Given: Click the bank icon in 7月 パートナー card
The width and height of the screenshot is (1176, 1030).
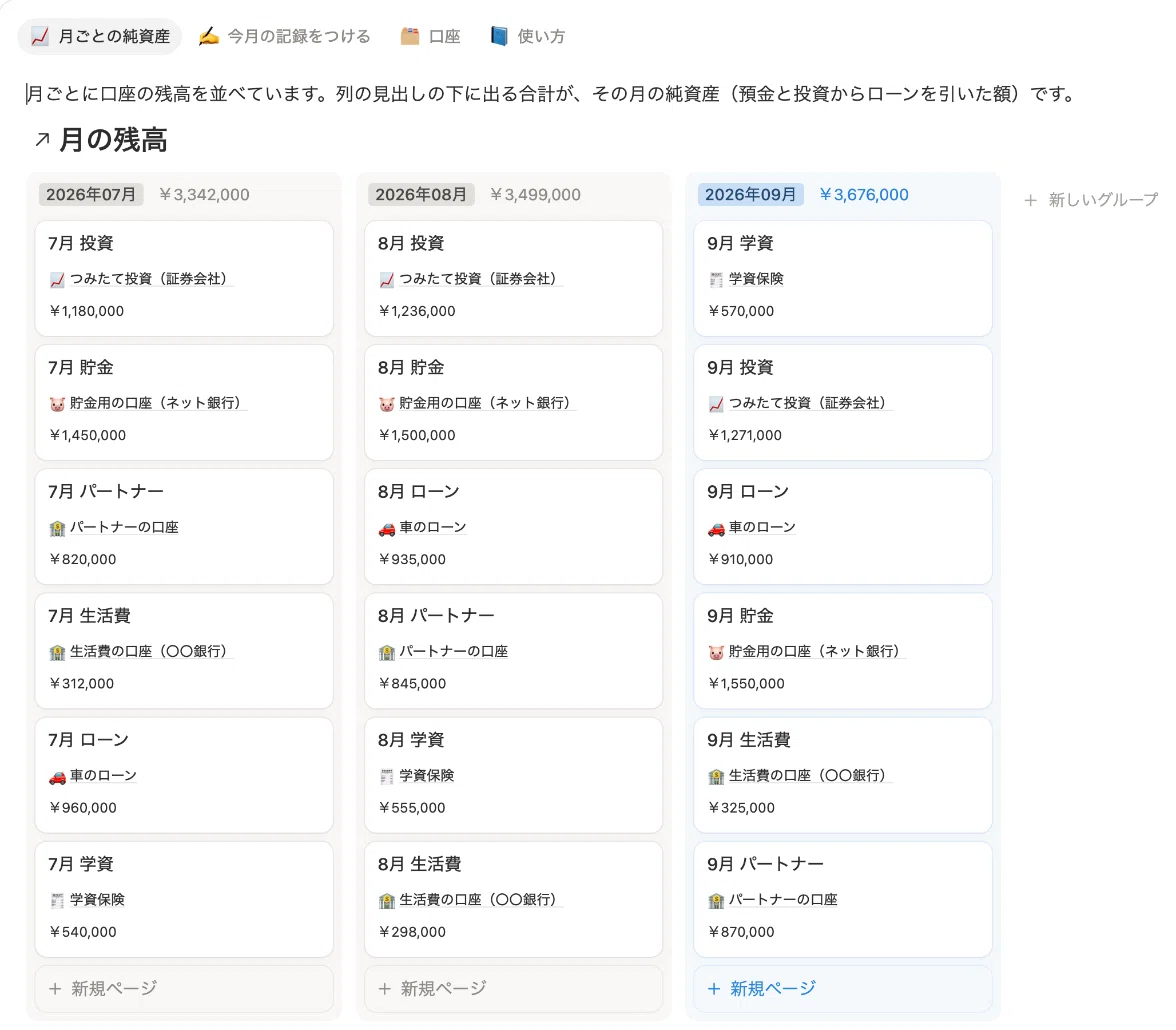Looking at the screenshot, I should (57, 528).
